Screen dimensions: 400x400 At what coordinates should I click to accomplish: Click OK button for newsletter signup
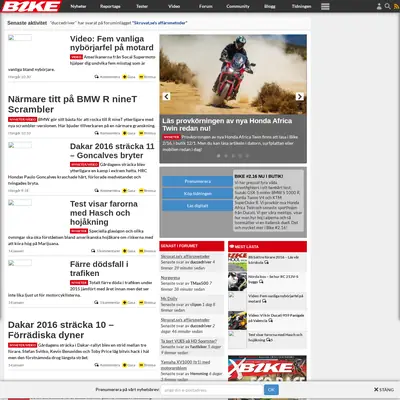point(271,390)
